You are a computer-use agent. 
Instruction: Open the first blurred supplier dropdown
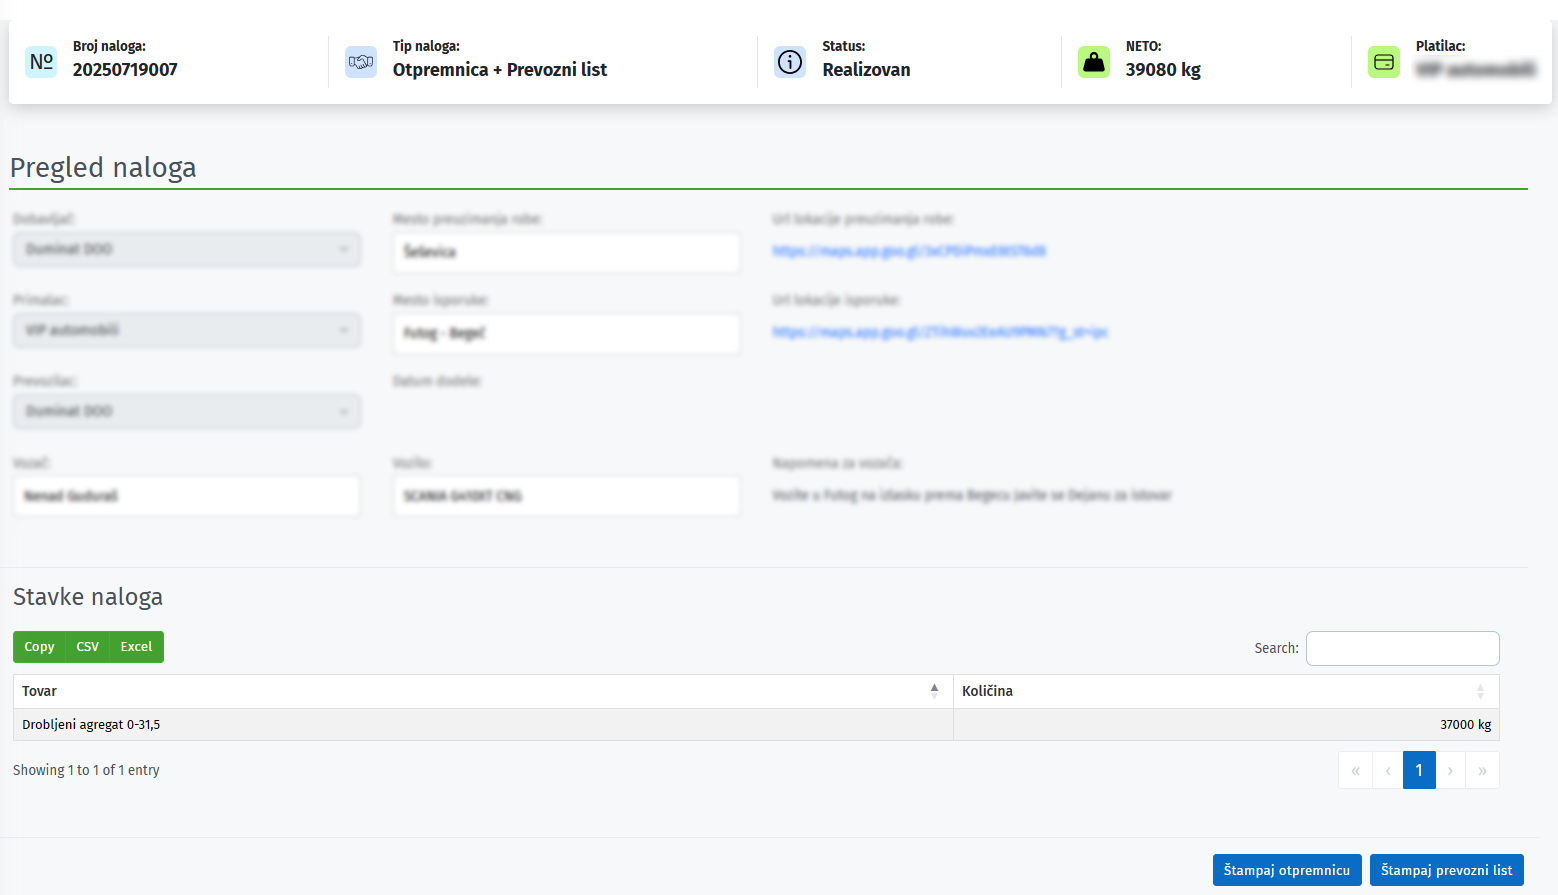point(187,249)
